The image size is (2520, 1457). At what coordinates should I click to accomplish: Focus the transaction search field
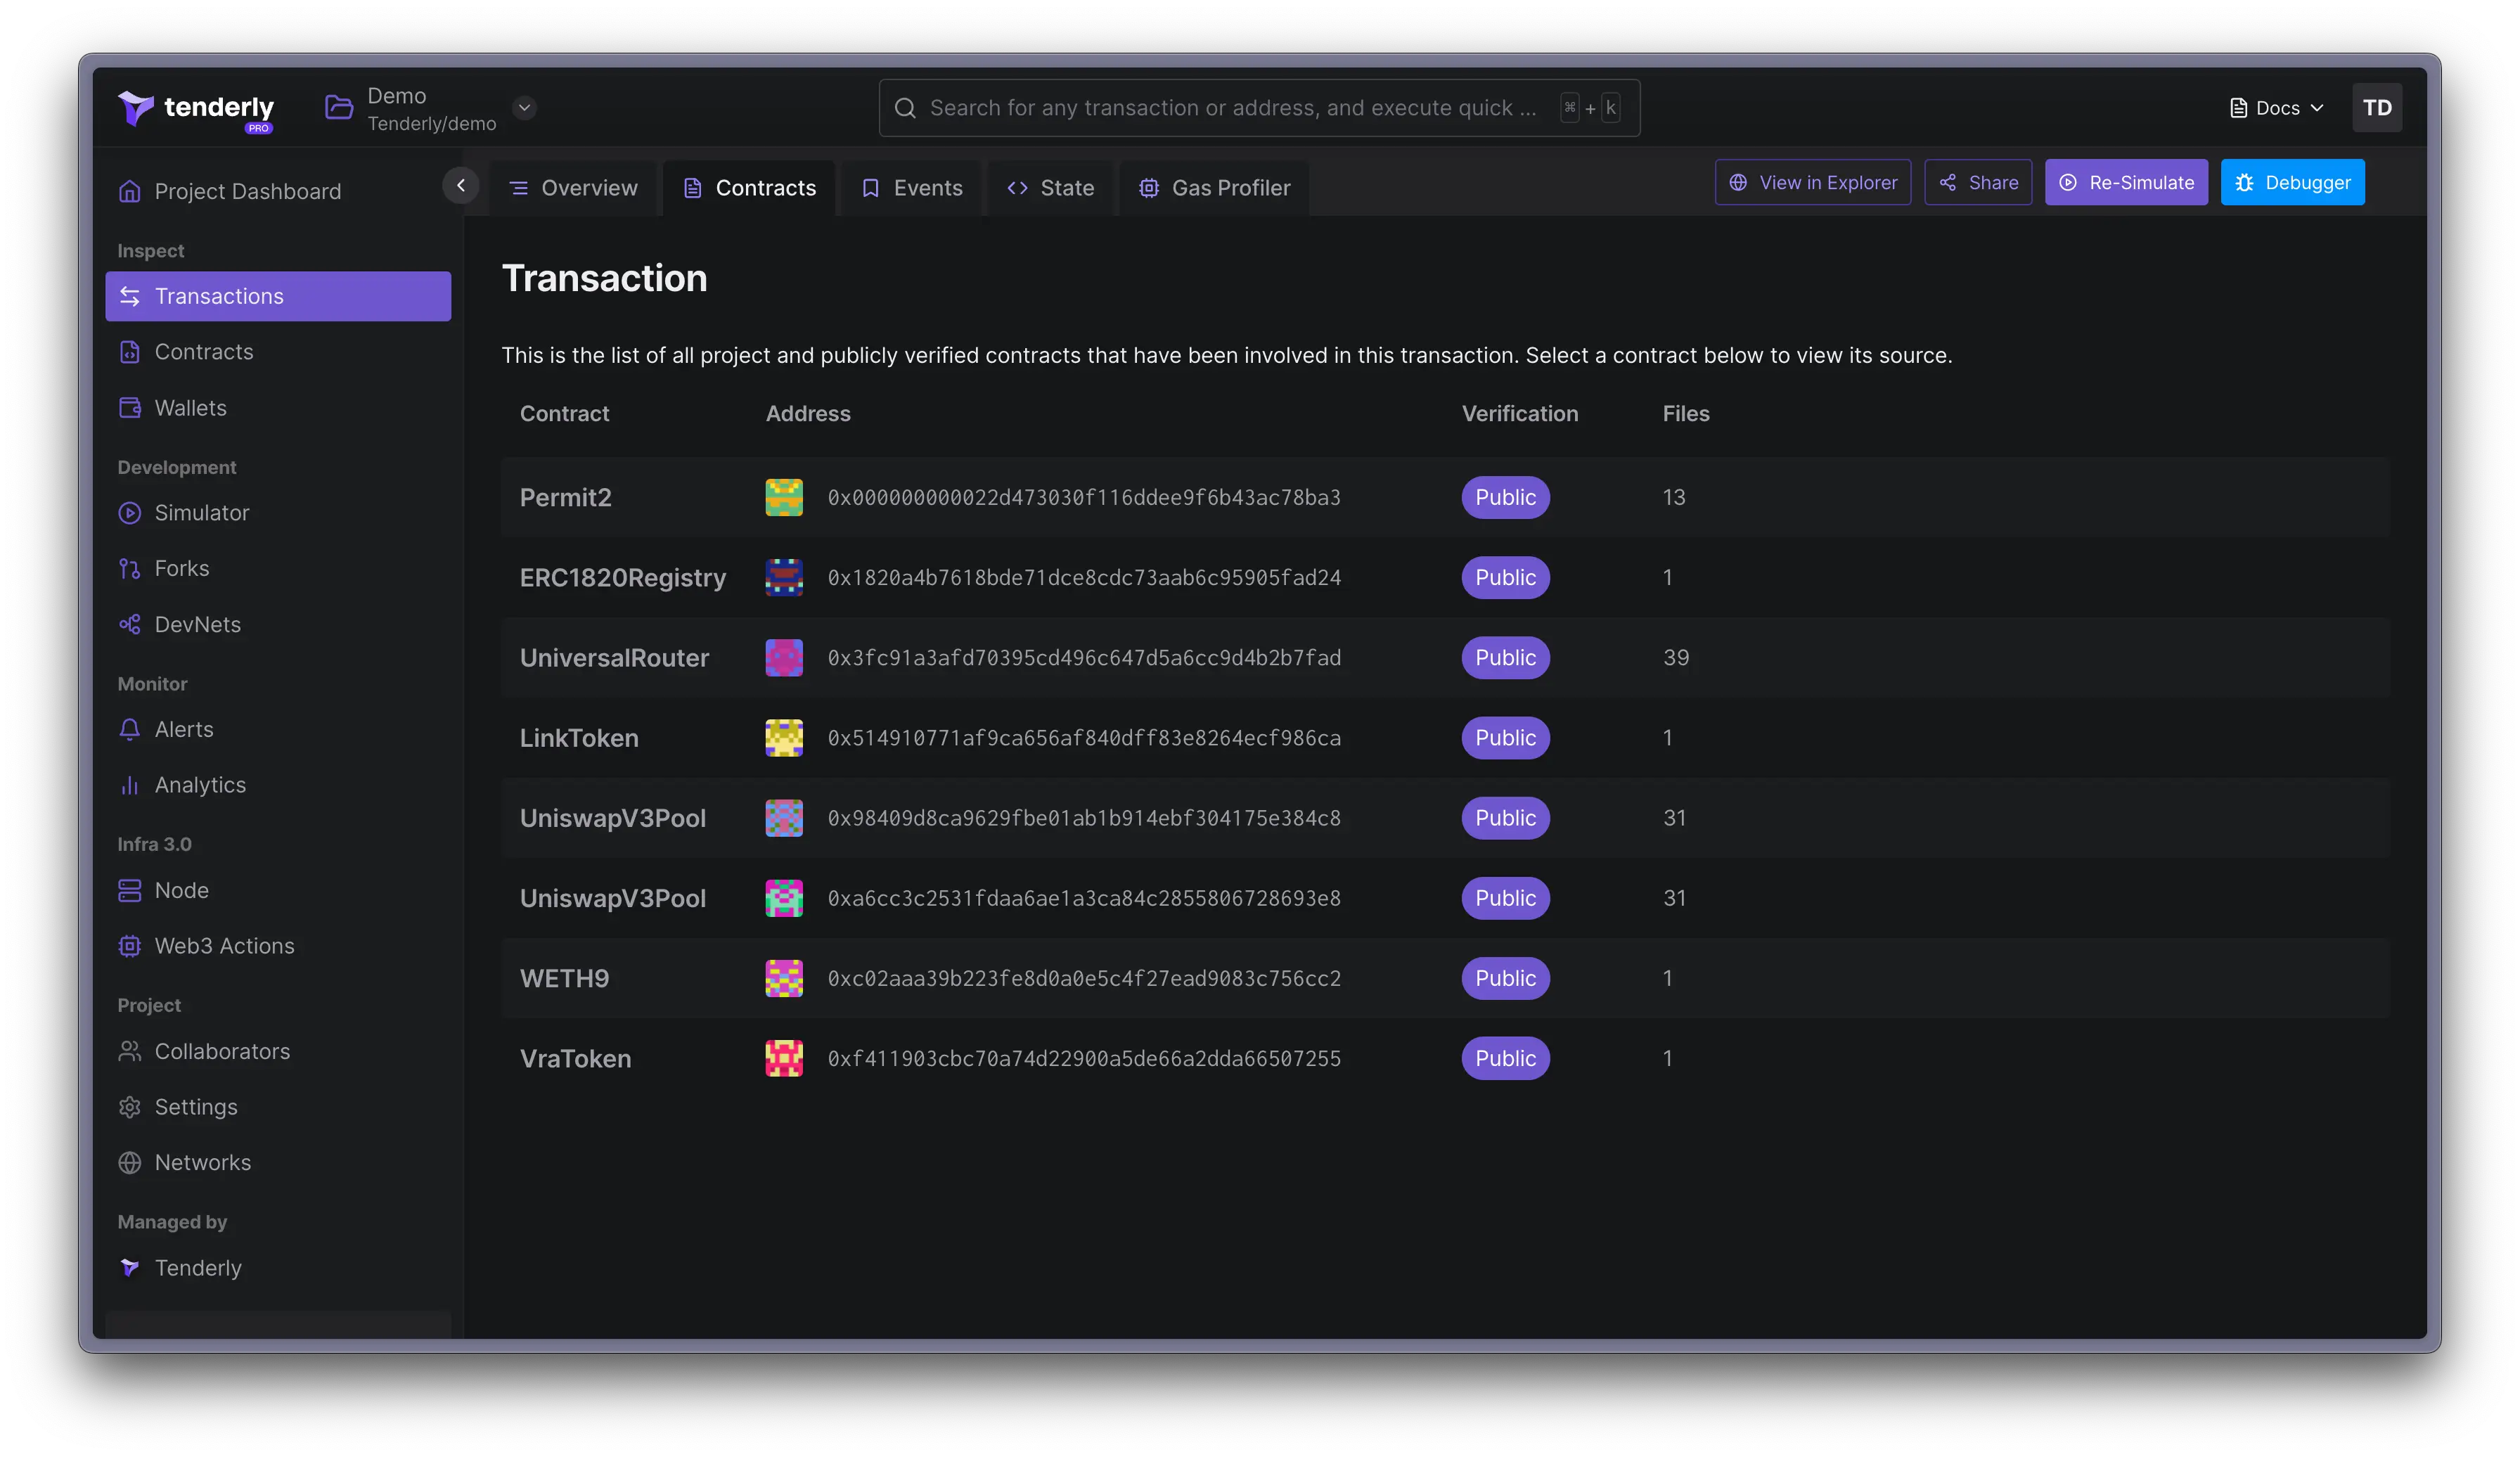coord(1259,108)
